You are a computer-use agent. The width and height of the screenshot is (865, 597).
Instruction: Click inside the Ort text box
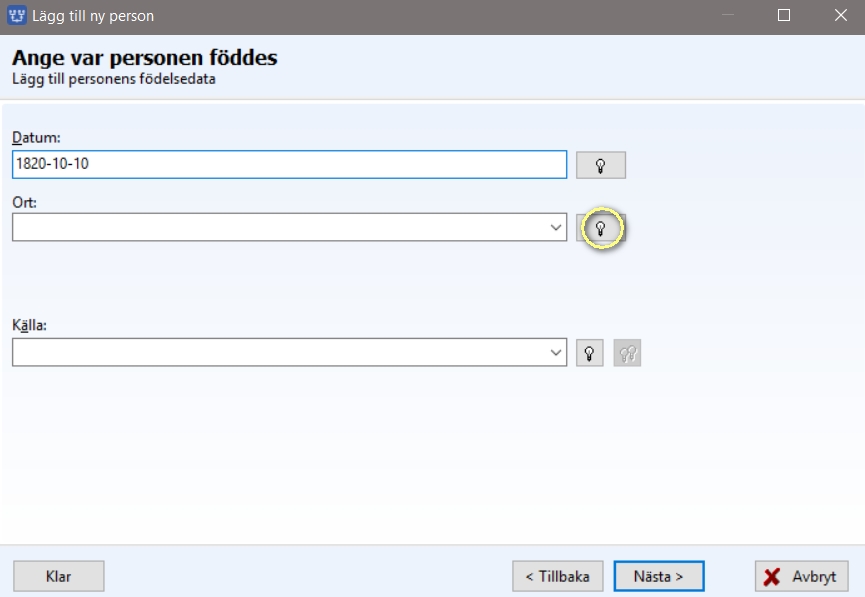click(x=279, y=227)
